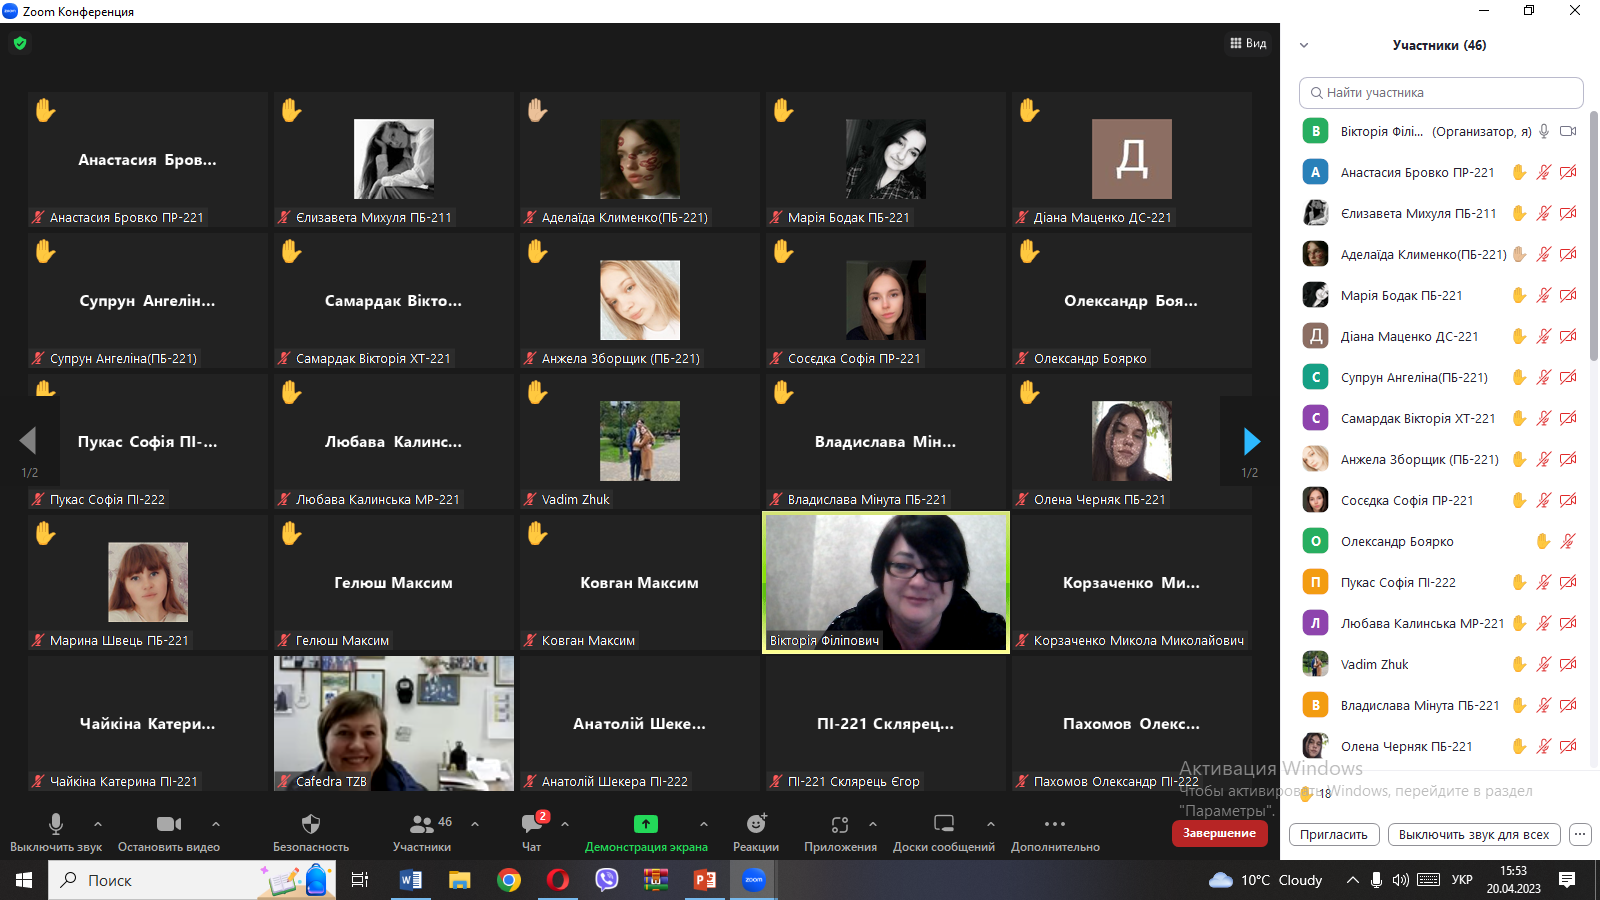Toggle camera with Остановить видео
The height and width of the screenshot is (900, 1600).
(x=169, y=824)
